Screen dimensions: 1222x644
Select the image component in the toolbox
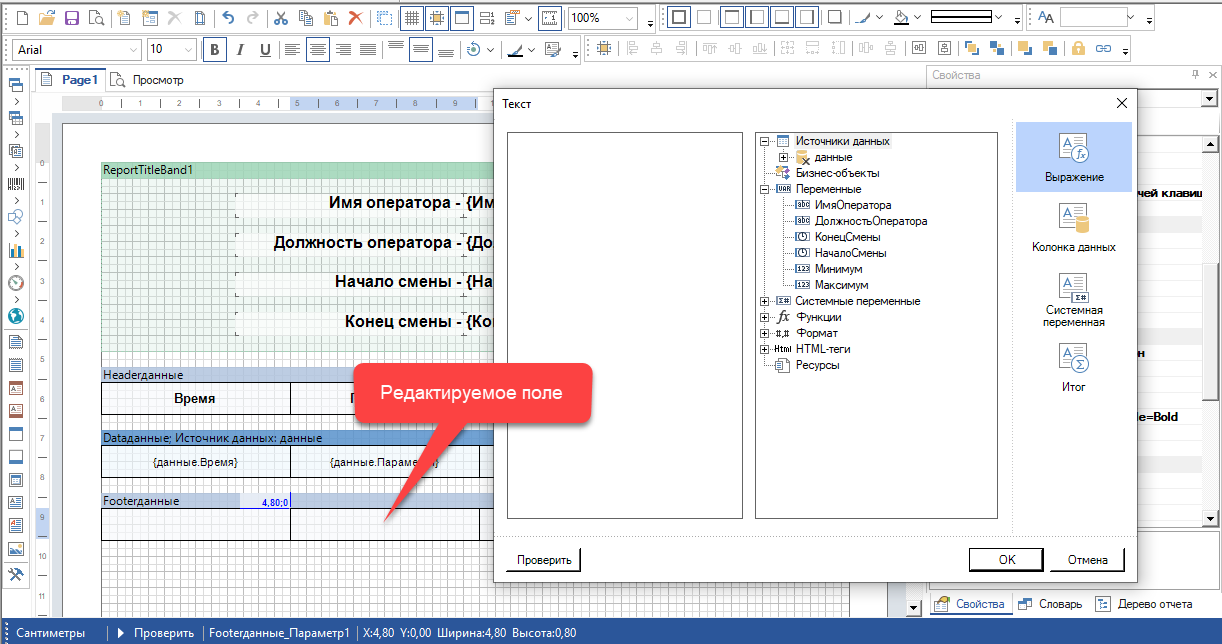click(16, 549)
